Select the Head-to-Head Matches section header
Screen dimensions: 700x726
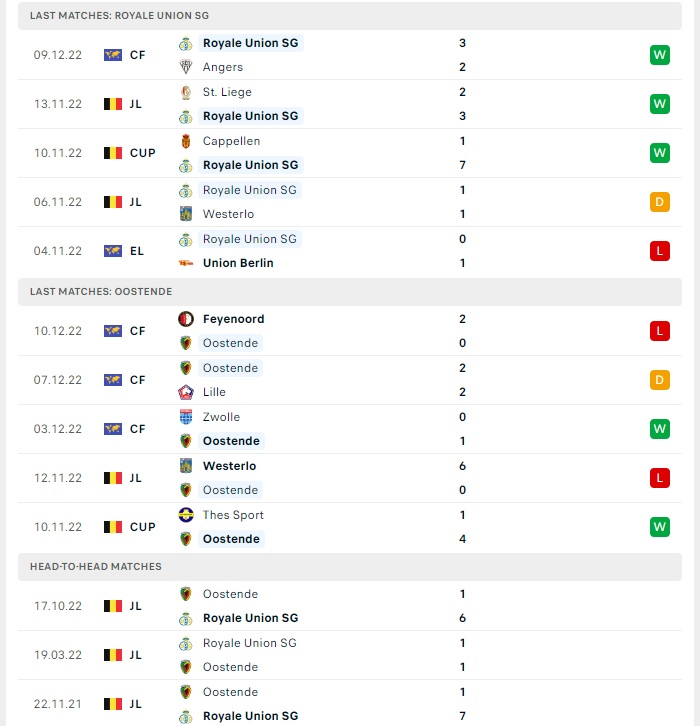(350, 567)
